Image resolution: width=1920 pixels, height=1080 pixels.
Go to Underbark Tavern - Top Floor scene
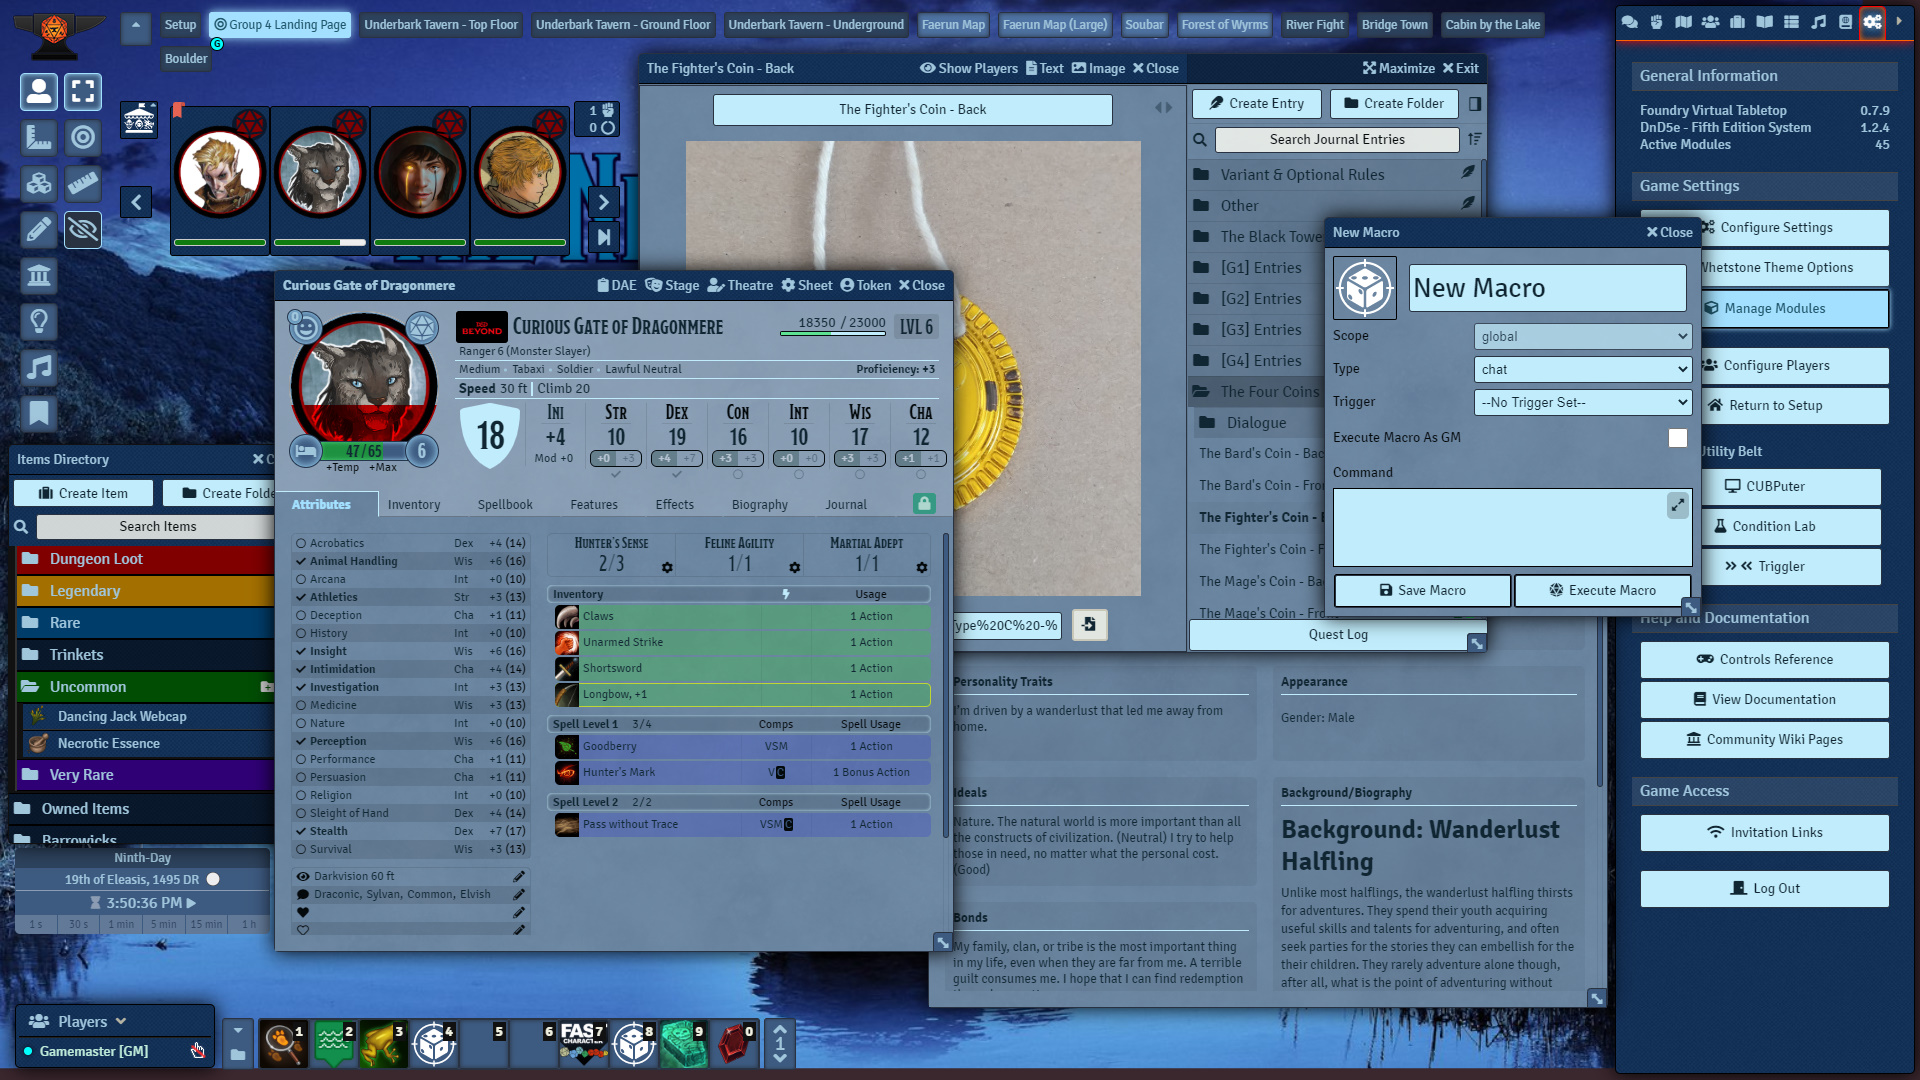point(441,25)
